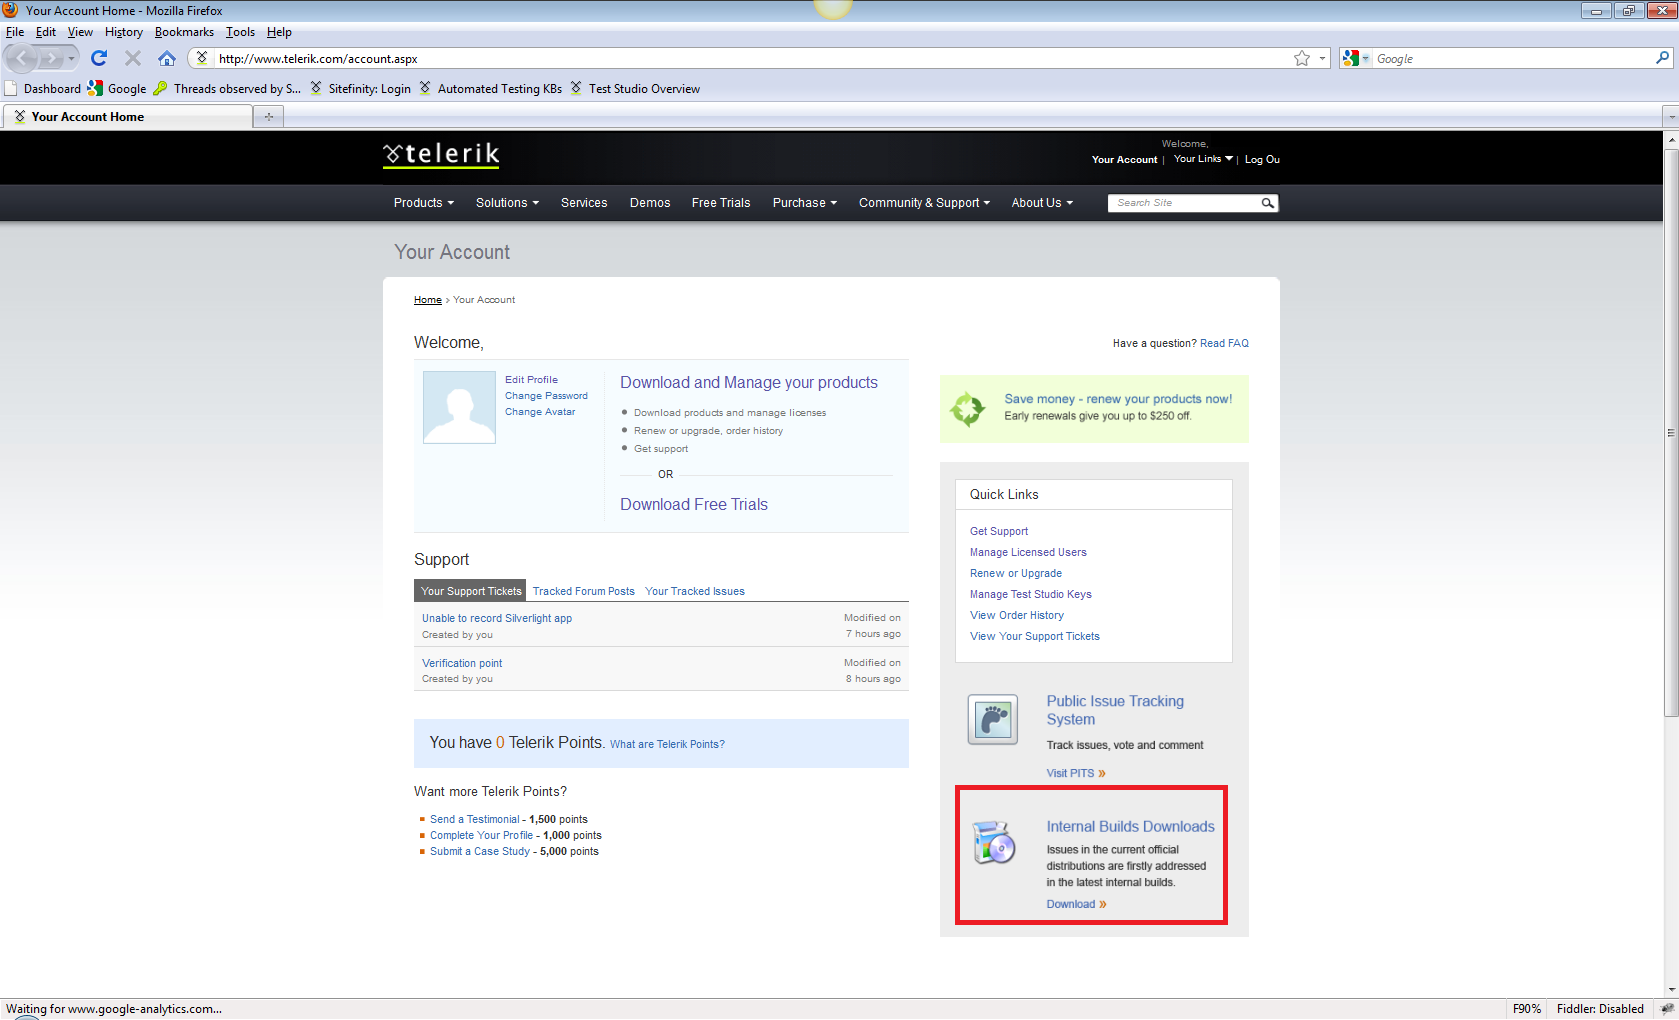Open the Bookmarks menu
1679x1020 pixels.
[184, 32]
